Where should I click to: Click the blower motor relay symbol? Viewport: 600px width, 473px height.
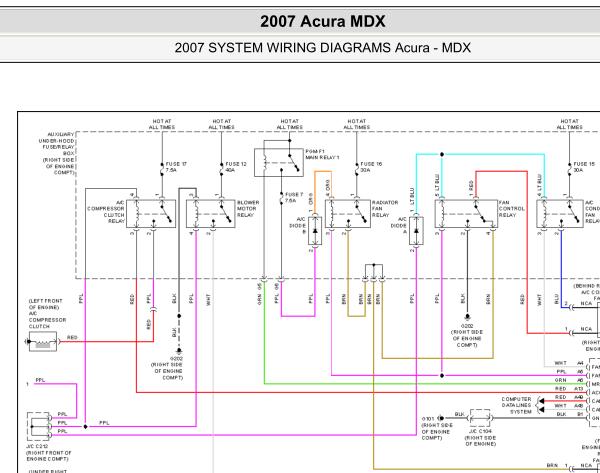pos(211,214)
